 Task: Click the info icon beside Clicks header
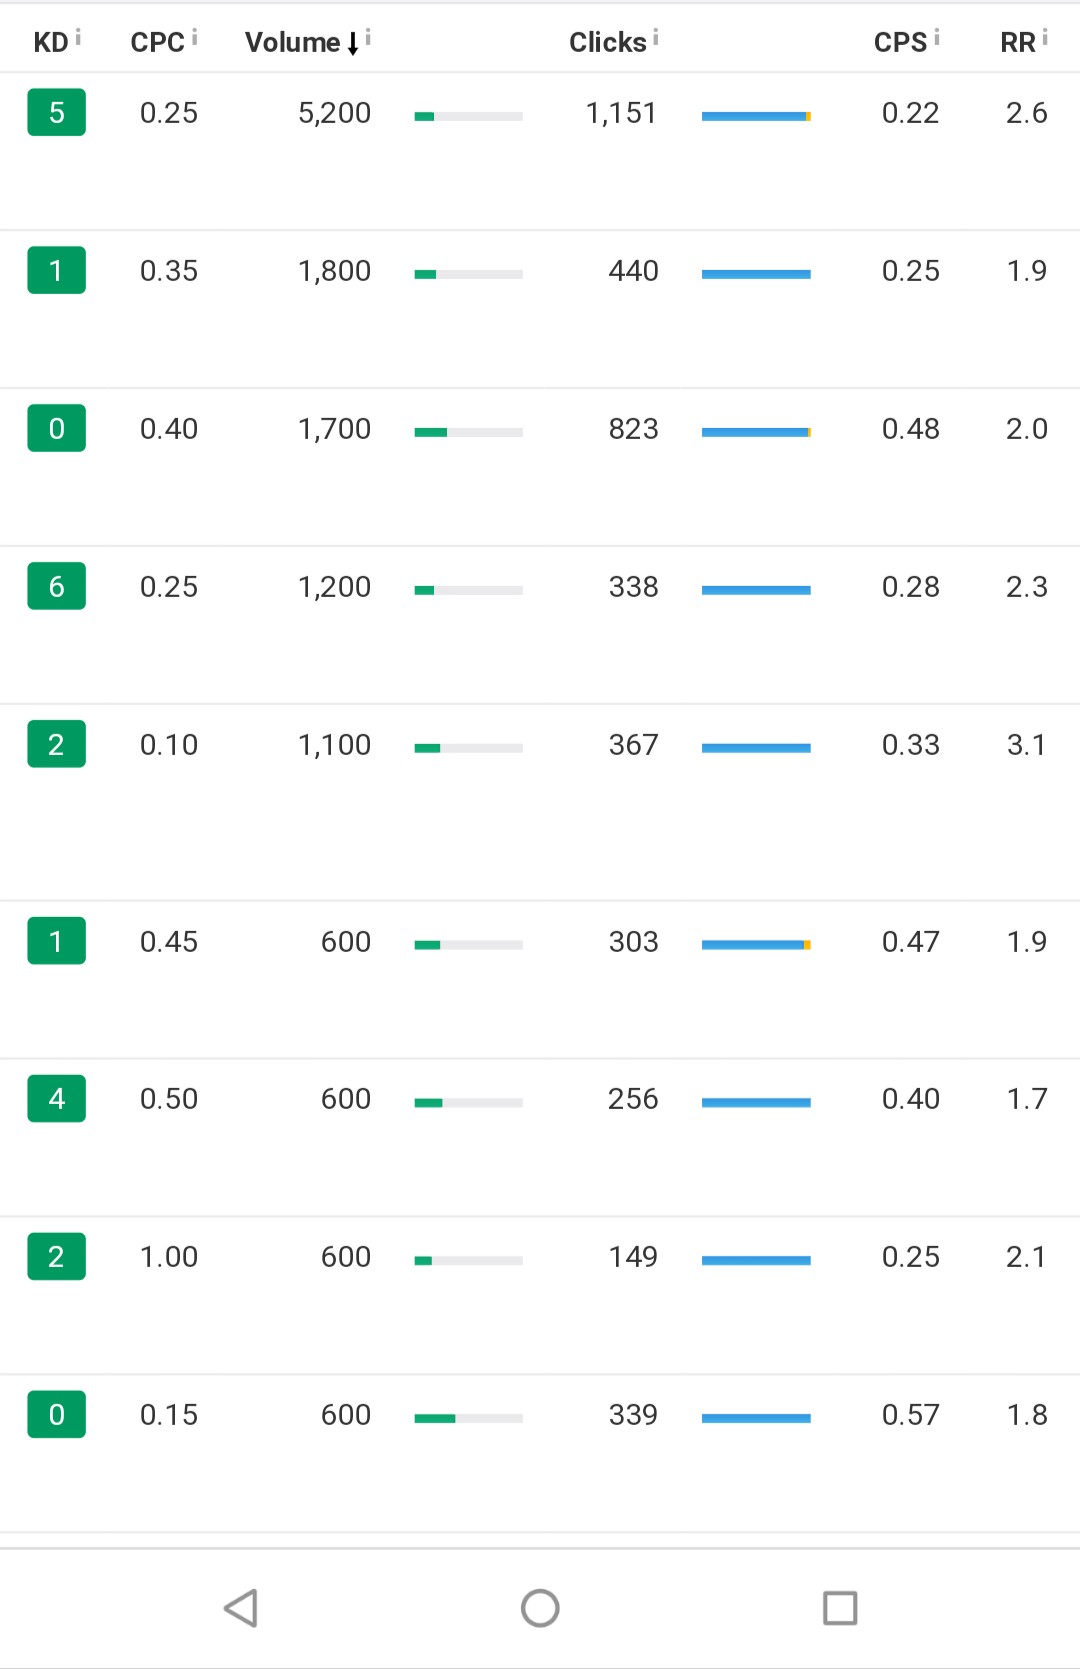655,37
